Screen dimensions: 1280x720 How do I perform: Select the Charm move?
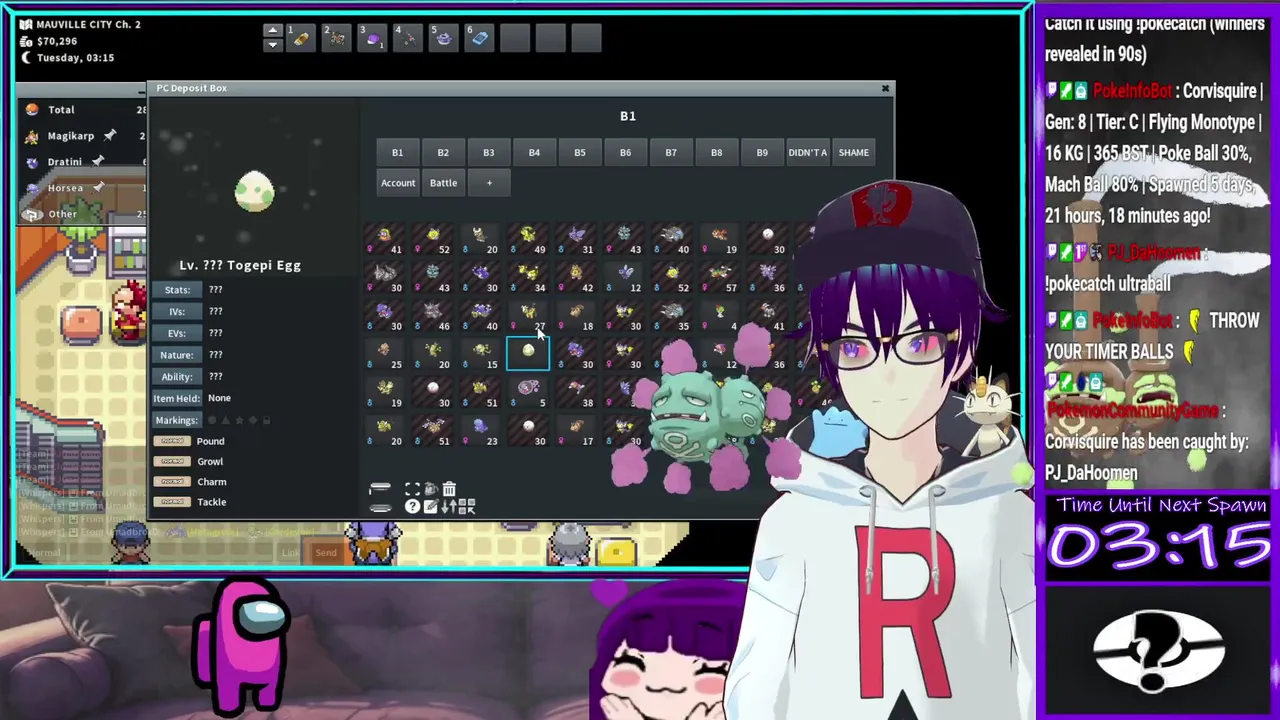pos(211,482)
